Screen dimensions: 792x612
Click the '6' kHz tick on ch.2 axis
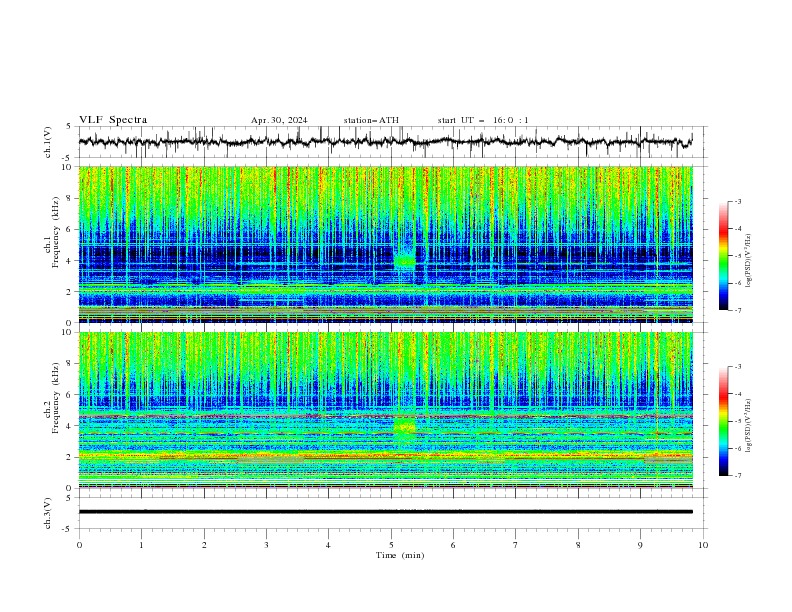point(70,394)
